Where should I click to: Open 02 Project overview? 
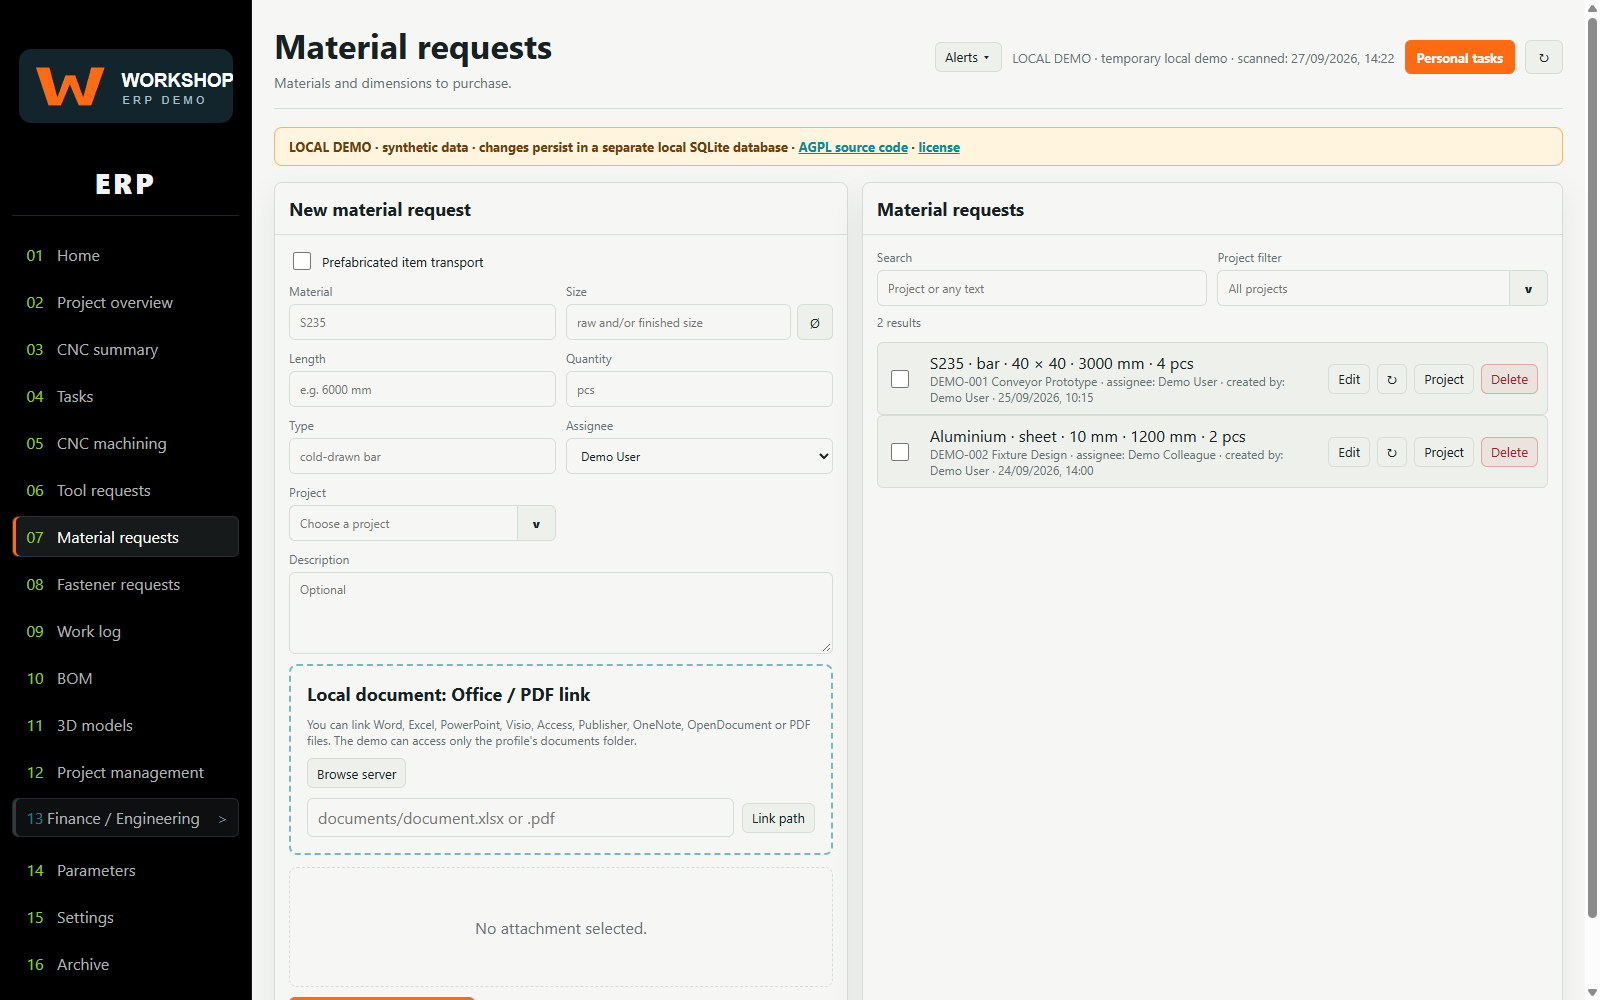click(126, 302)
